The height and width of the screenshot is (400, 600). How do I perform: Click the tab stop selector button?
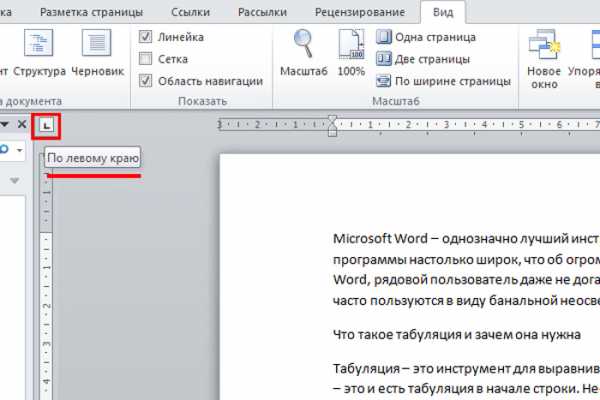(46, 126)
